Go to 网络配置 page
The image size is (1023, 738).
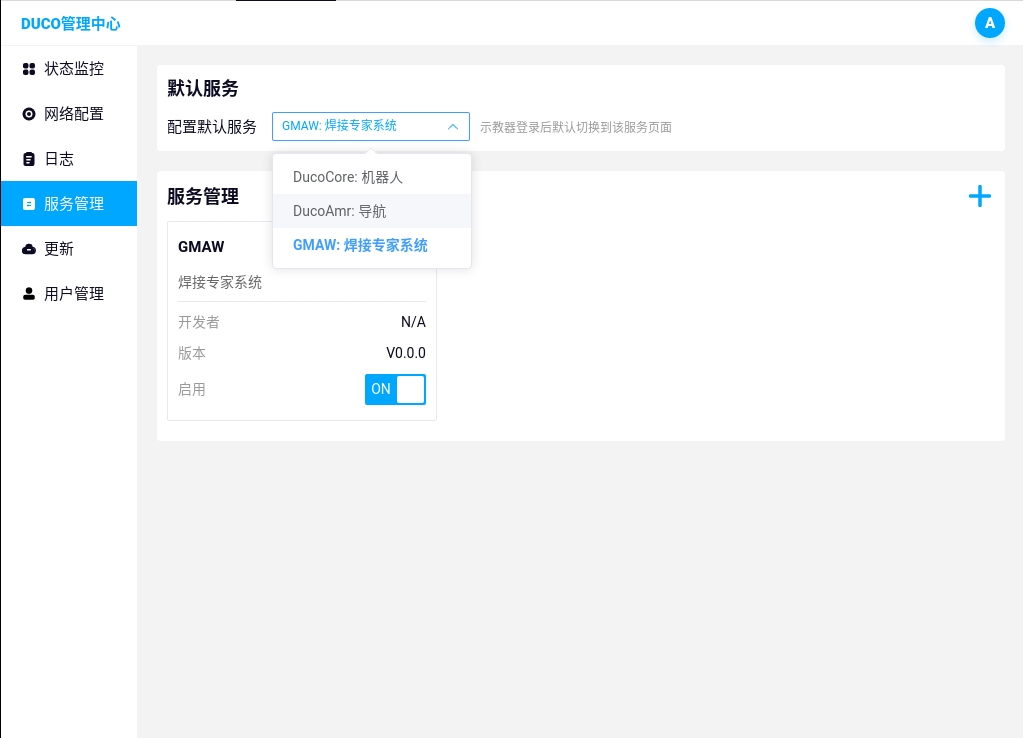[x=74, y=114]
